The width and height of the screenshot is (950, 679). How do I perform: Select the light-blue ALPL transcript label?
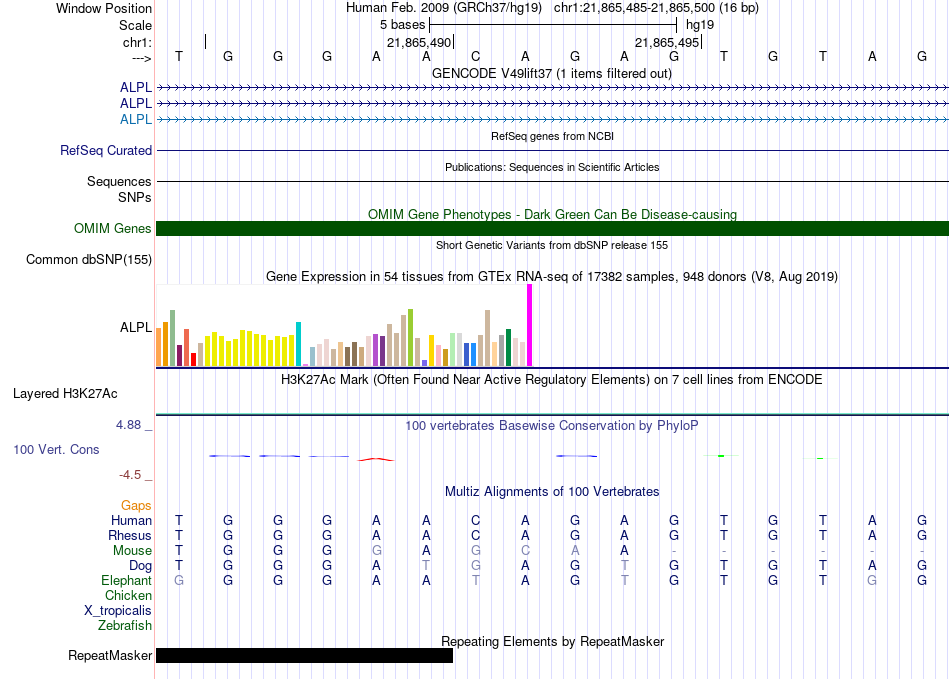coord(136,119)
